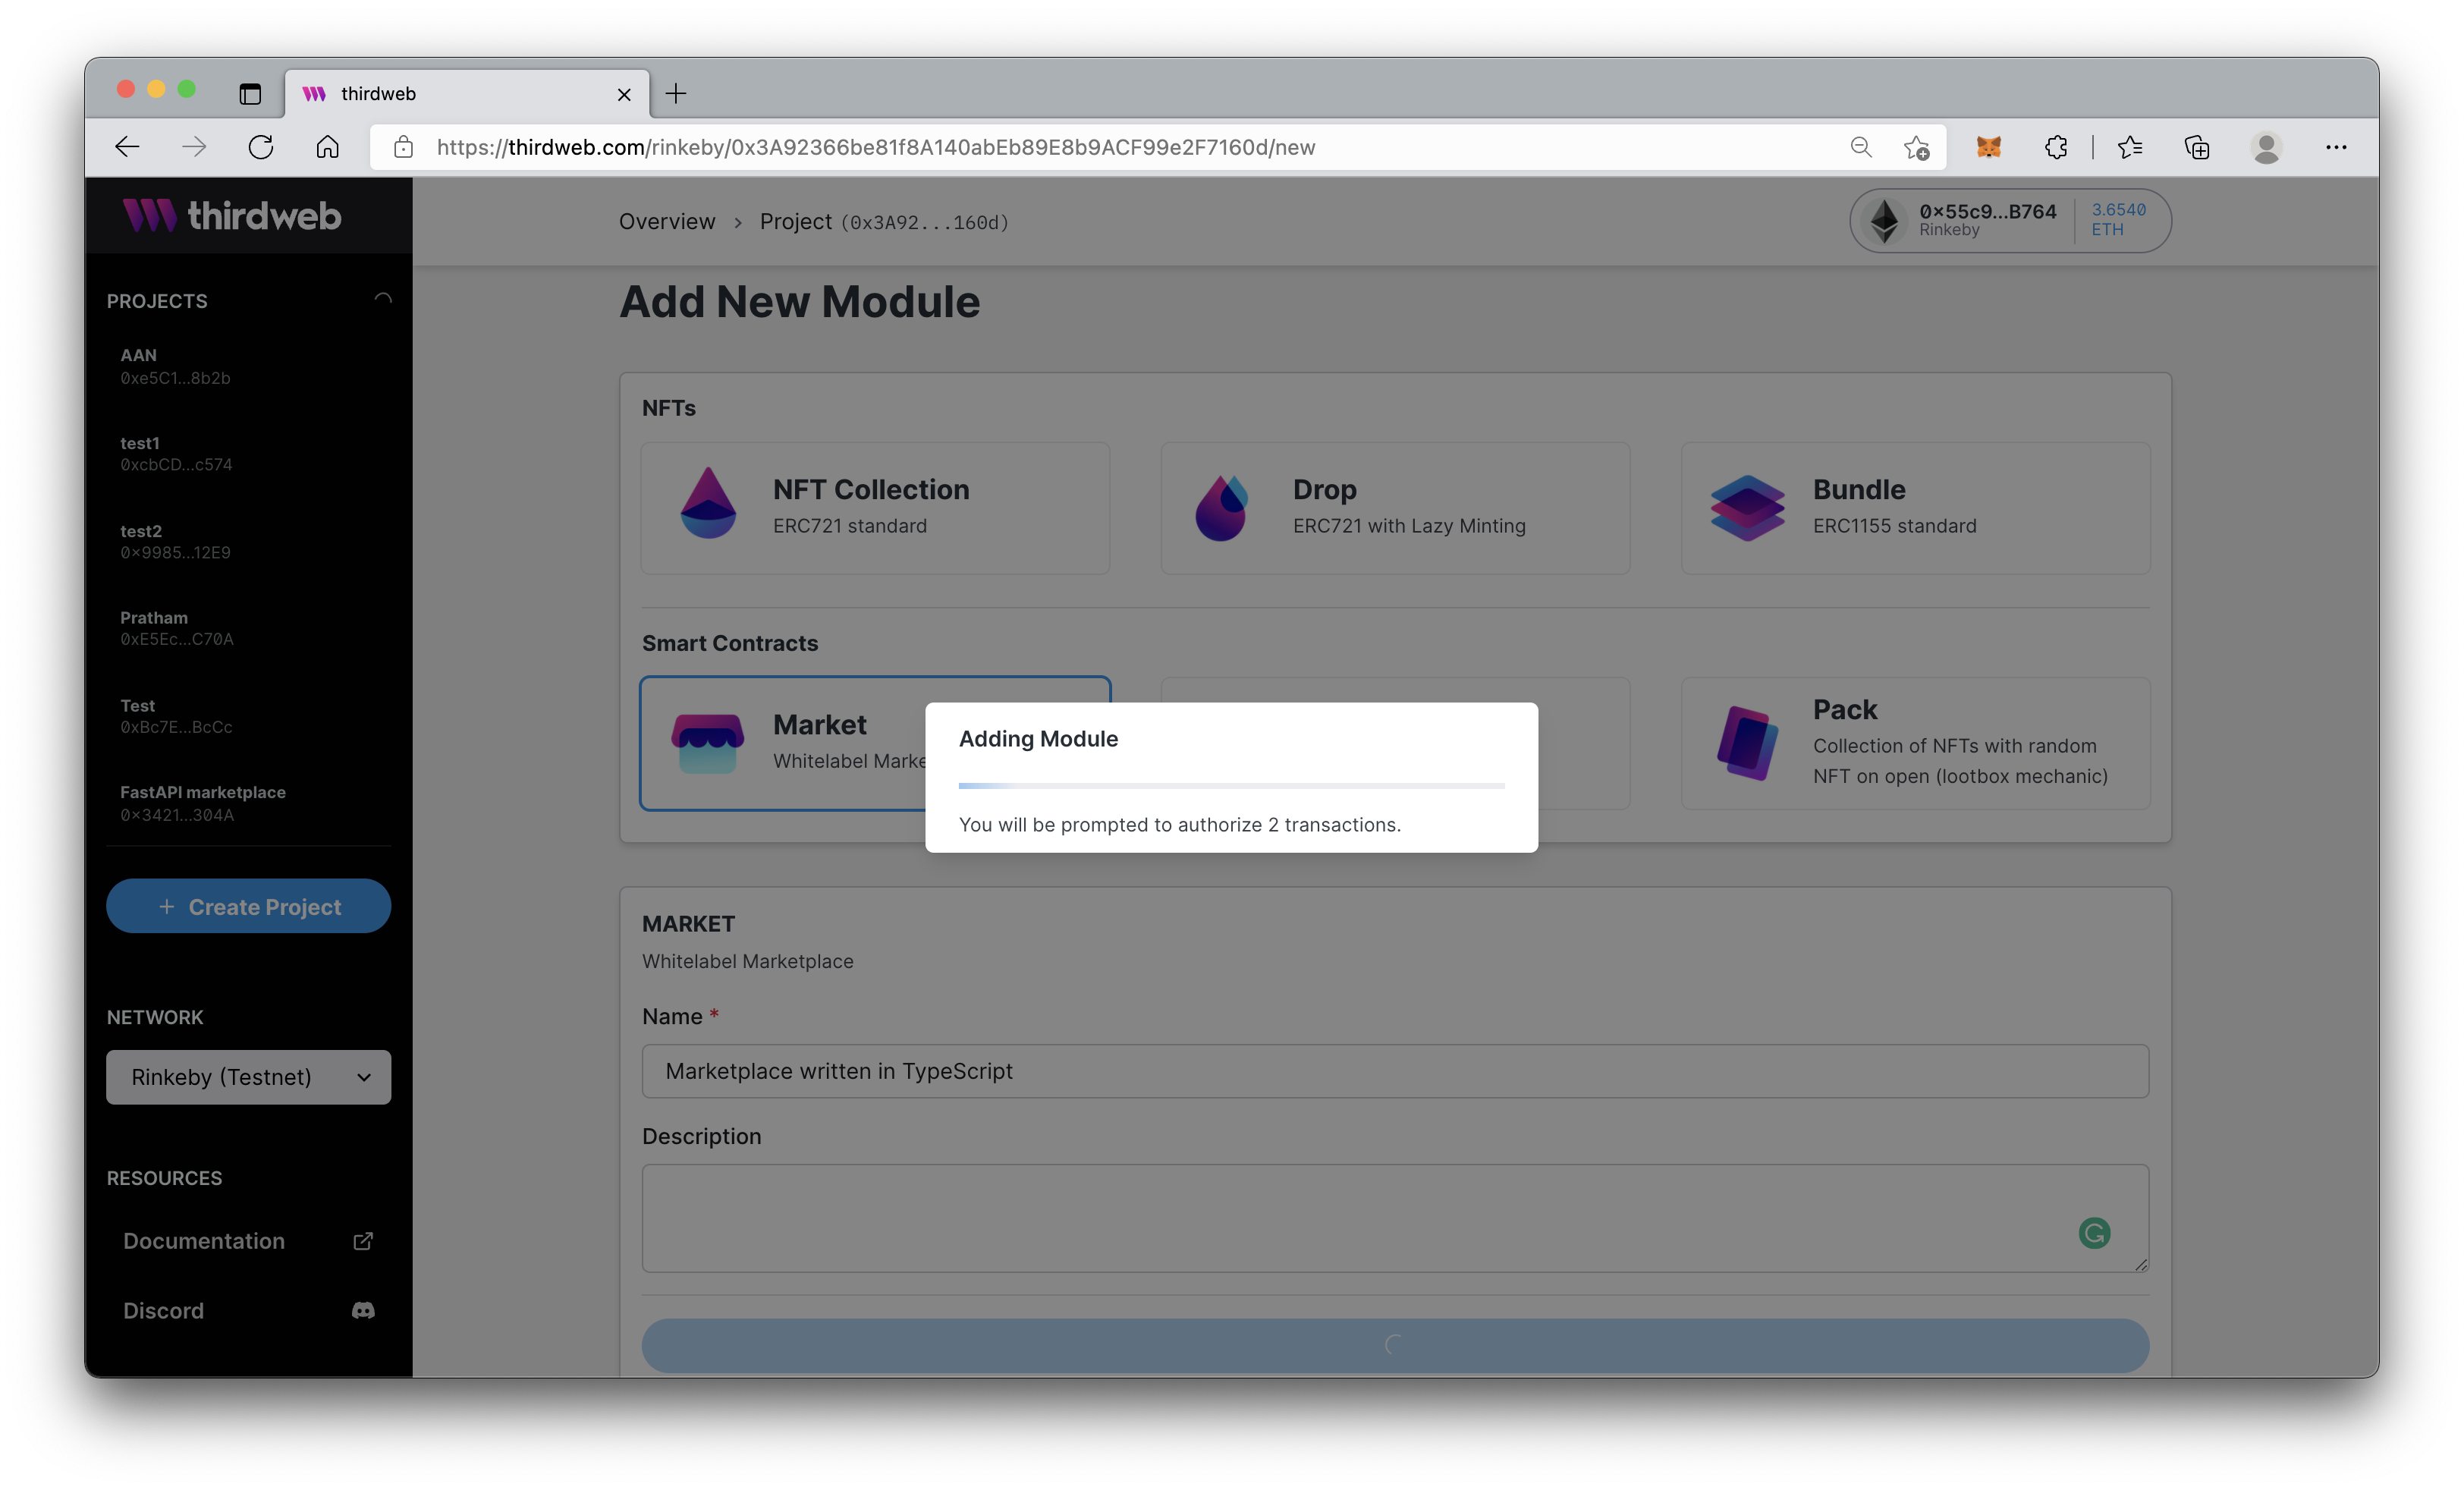Click the Drop module droplet icon
This screenshot has width=2464, height=1490.
[1222, 508]
